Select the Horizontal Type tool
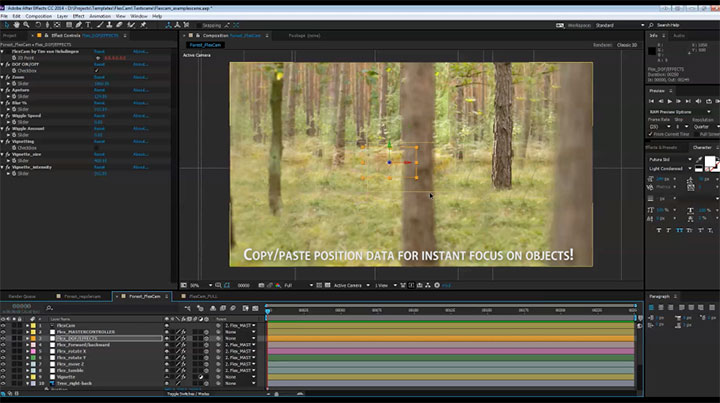The image size is (720, 403). [x=88, y=25]
